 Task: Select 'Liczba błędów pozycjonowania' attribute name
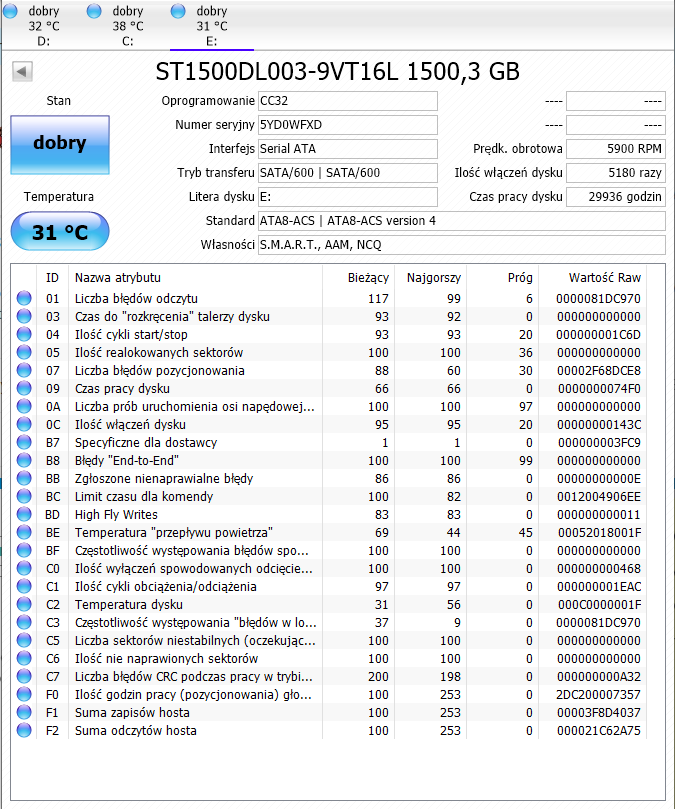click(x=159, y=371)
